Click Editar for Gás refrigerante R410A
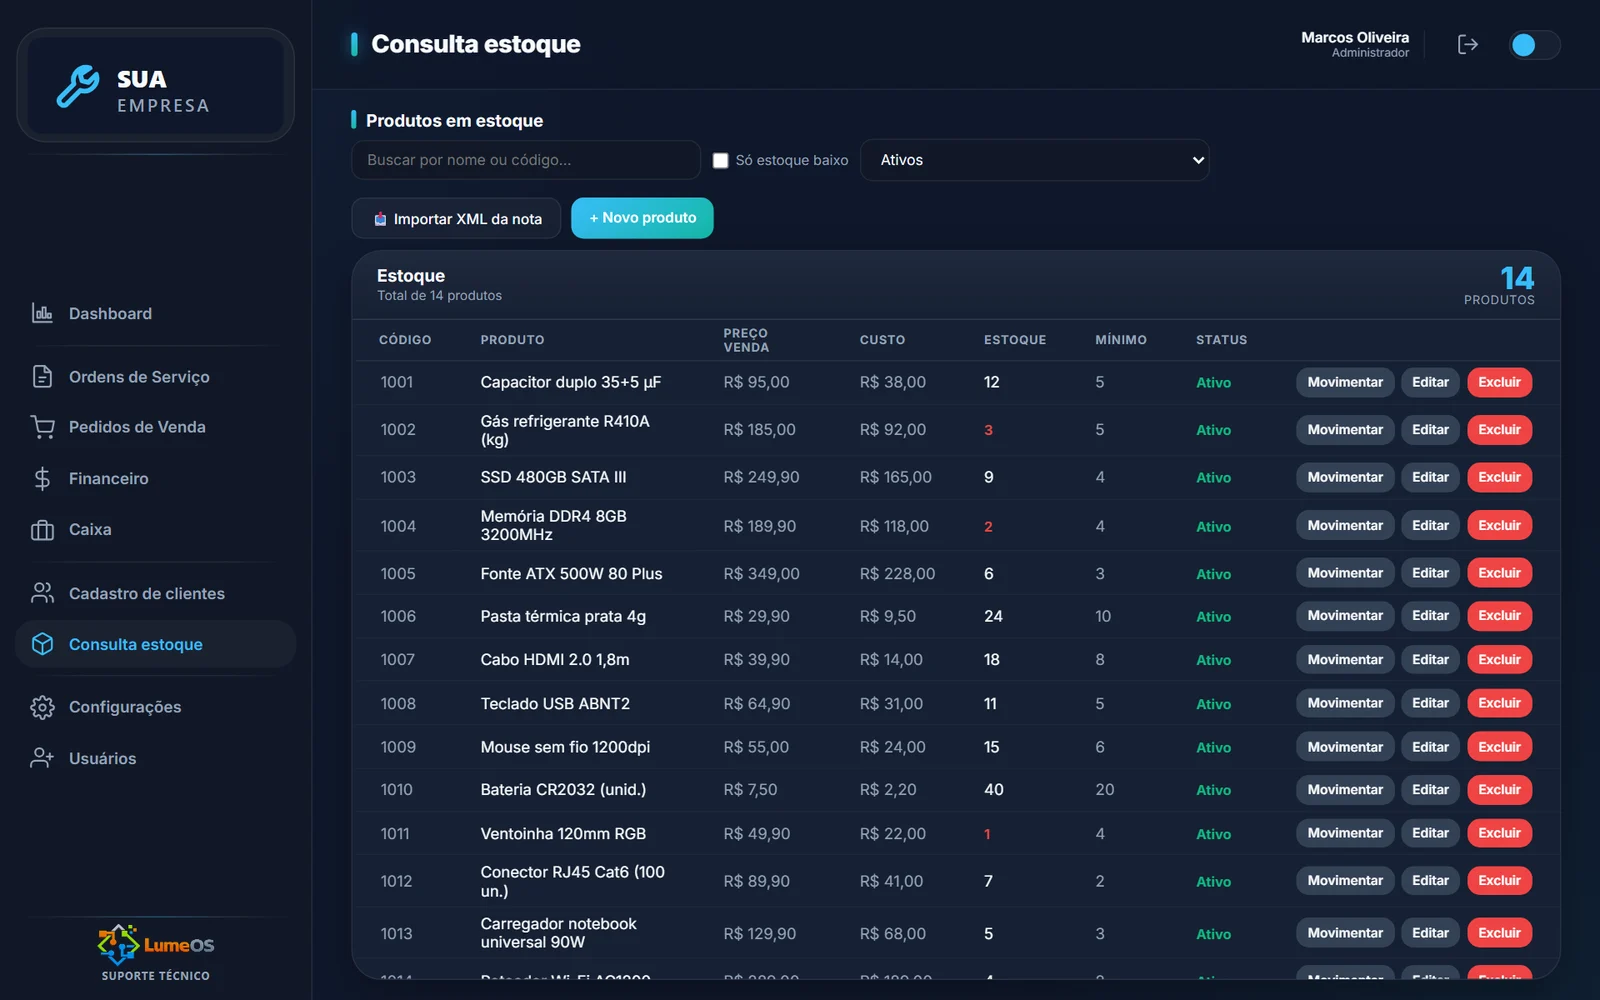Screen dimensions: 1600x1000 (x=1430, y=430)
